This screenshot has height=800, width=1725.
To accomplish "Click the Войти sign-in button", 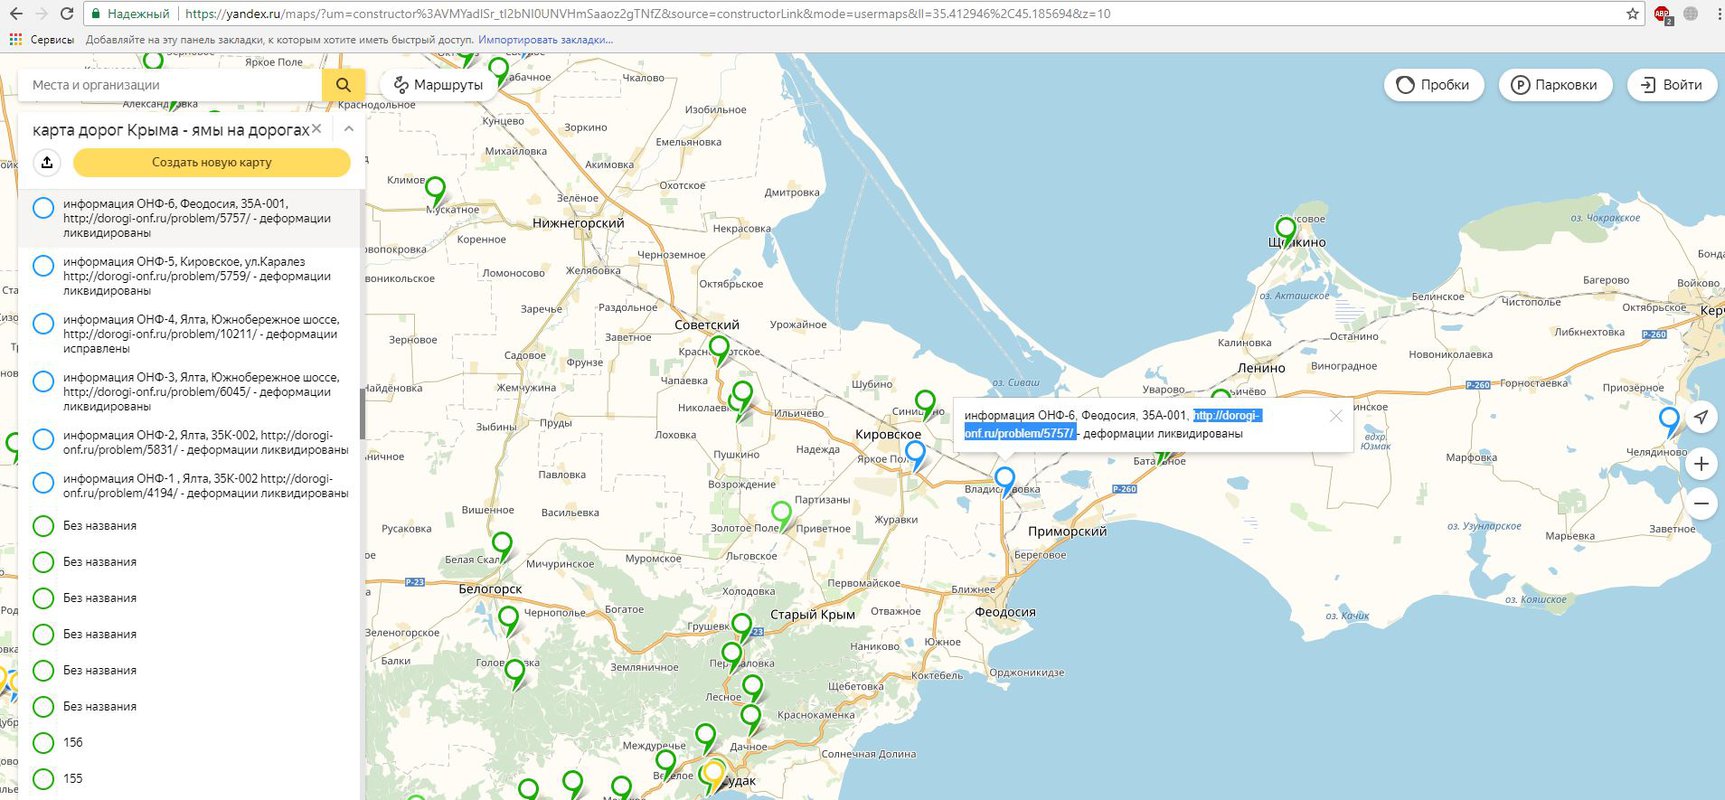I will pyautogui.click(x=1671, y=85).
